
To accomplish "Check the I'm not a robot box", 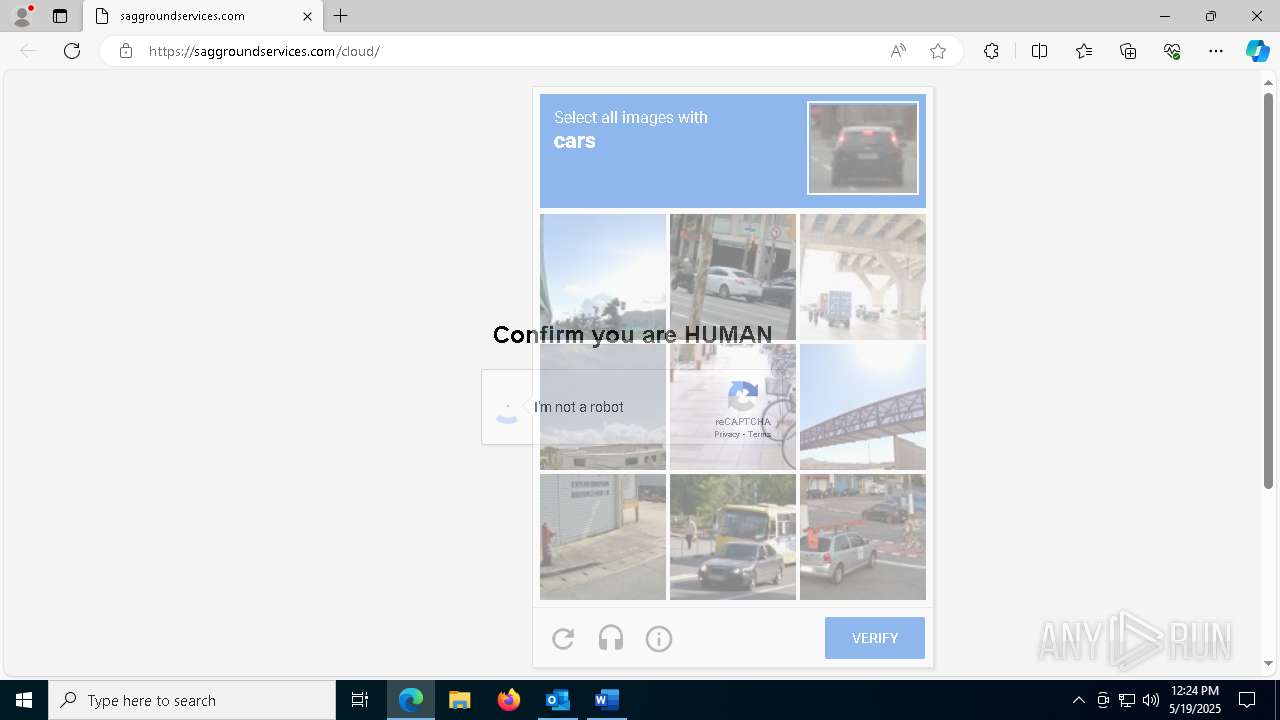I will point(508,407).
